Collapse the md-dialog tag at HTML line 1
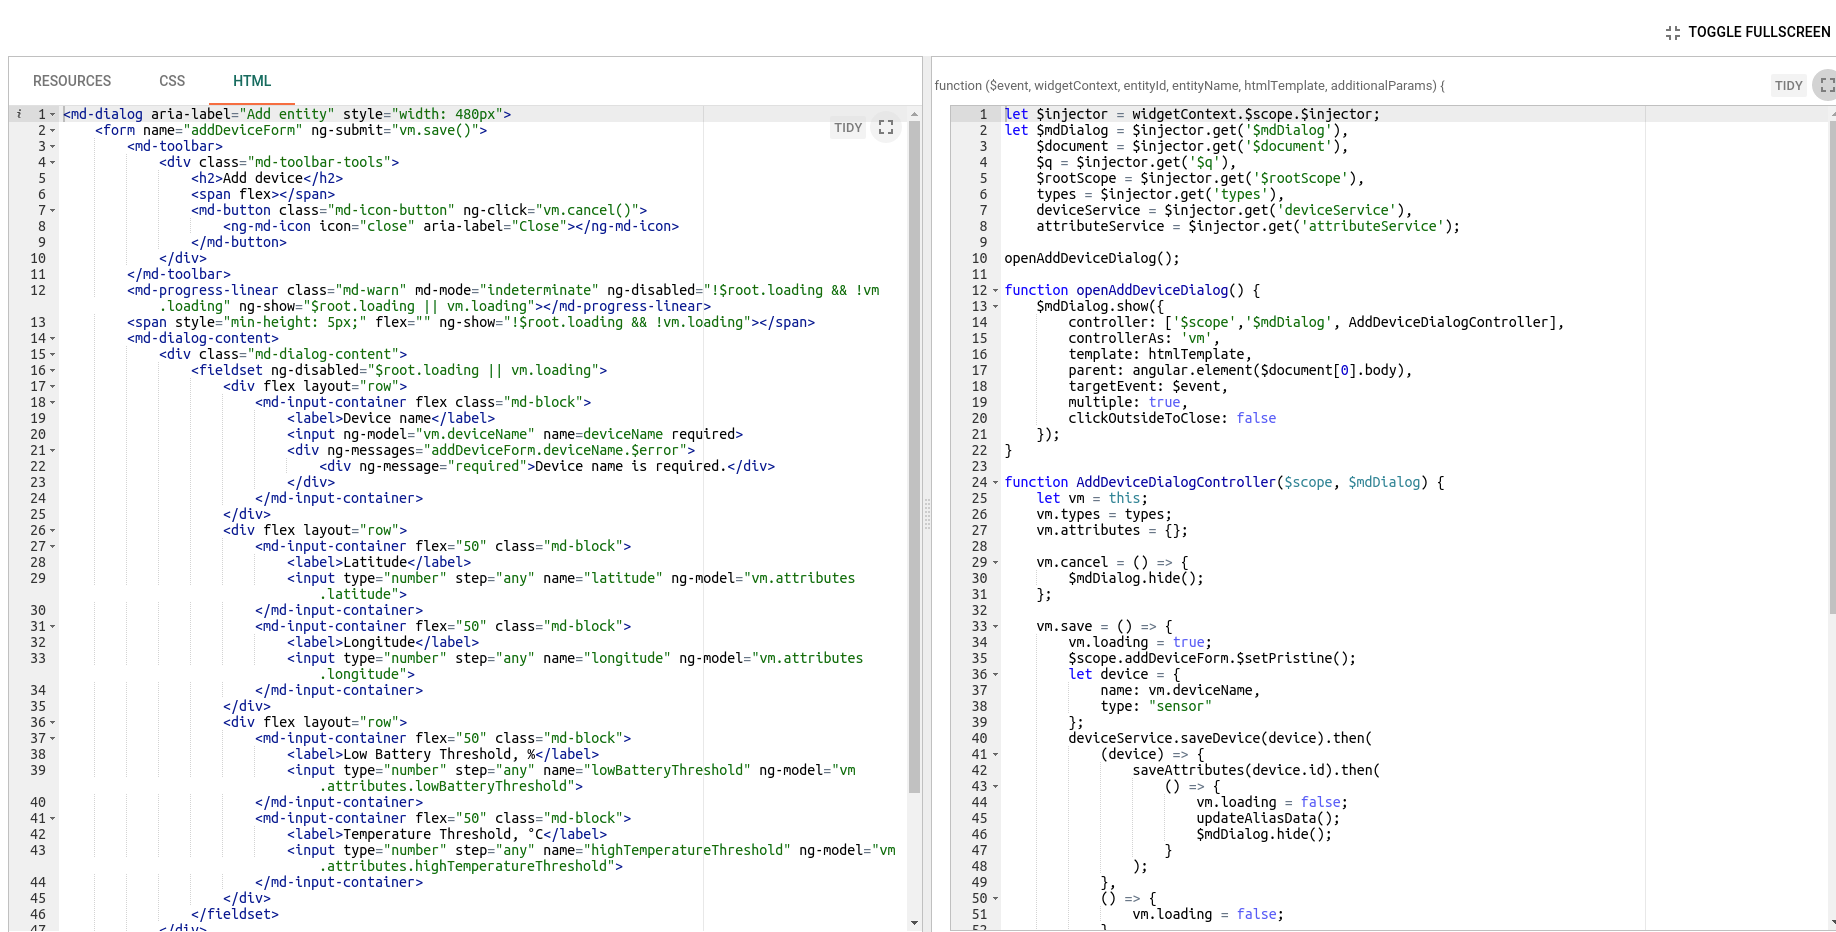Image resolution: width=1836 pixels, height=932 pixels. (x=53, y=115)
